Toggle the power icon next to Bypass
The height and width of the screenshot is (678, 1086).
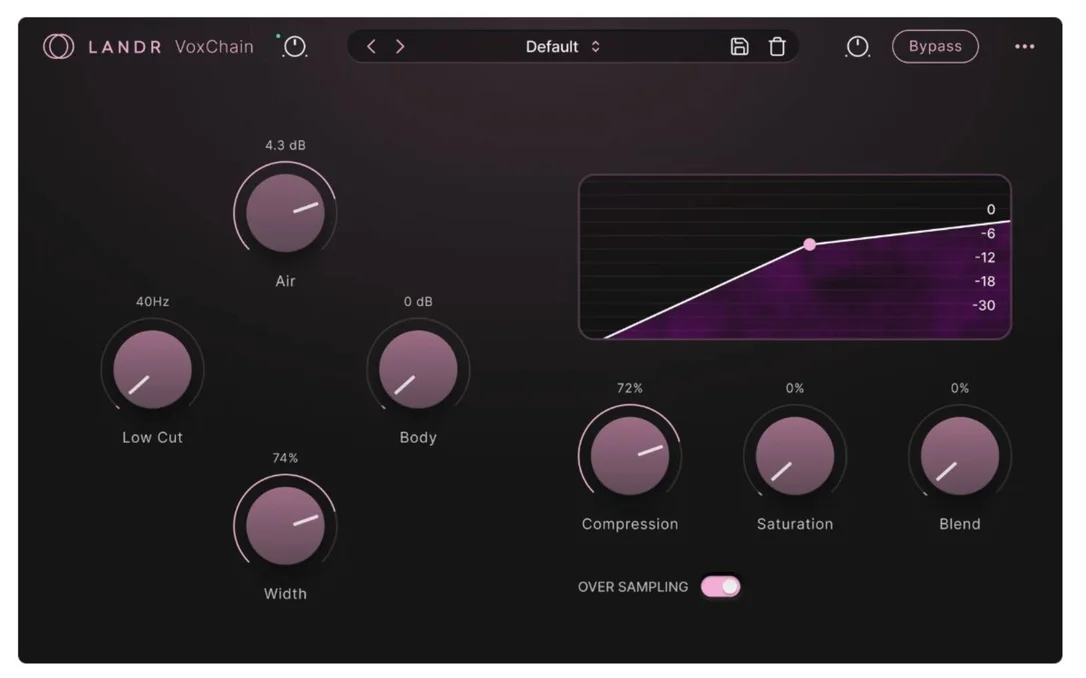pyautogui.click(x=857, y=46)
